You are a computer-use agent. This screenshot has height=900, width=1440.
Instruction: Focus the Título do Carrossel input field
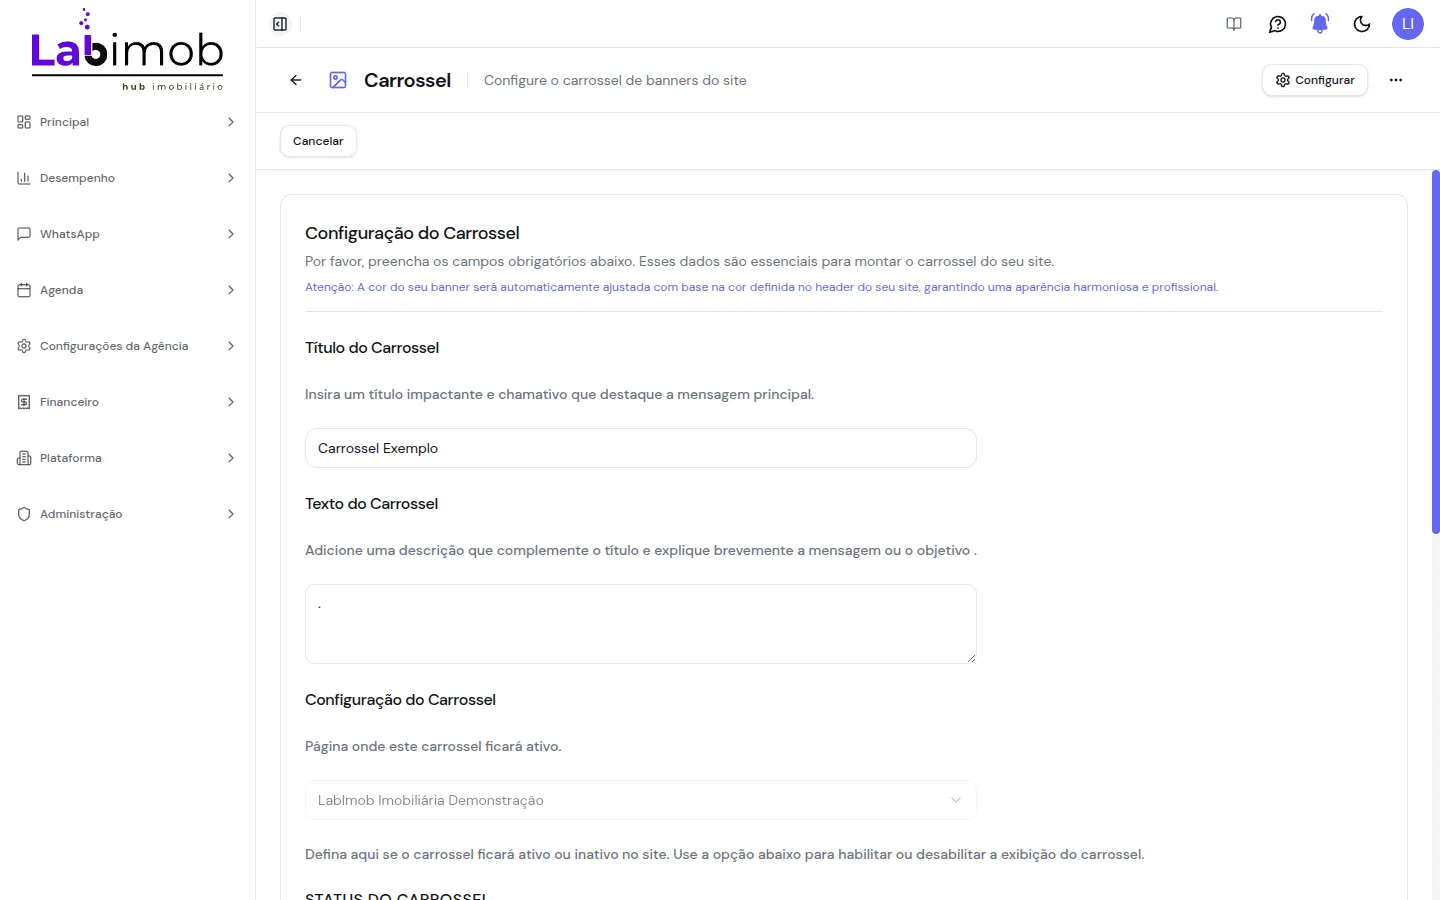640,448
